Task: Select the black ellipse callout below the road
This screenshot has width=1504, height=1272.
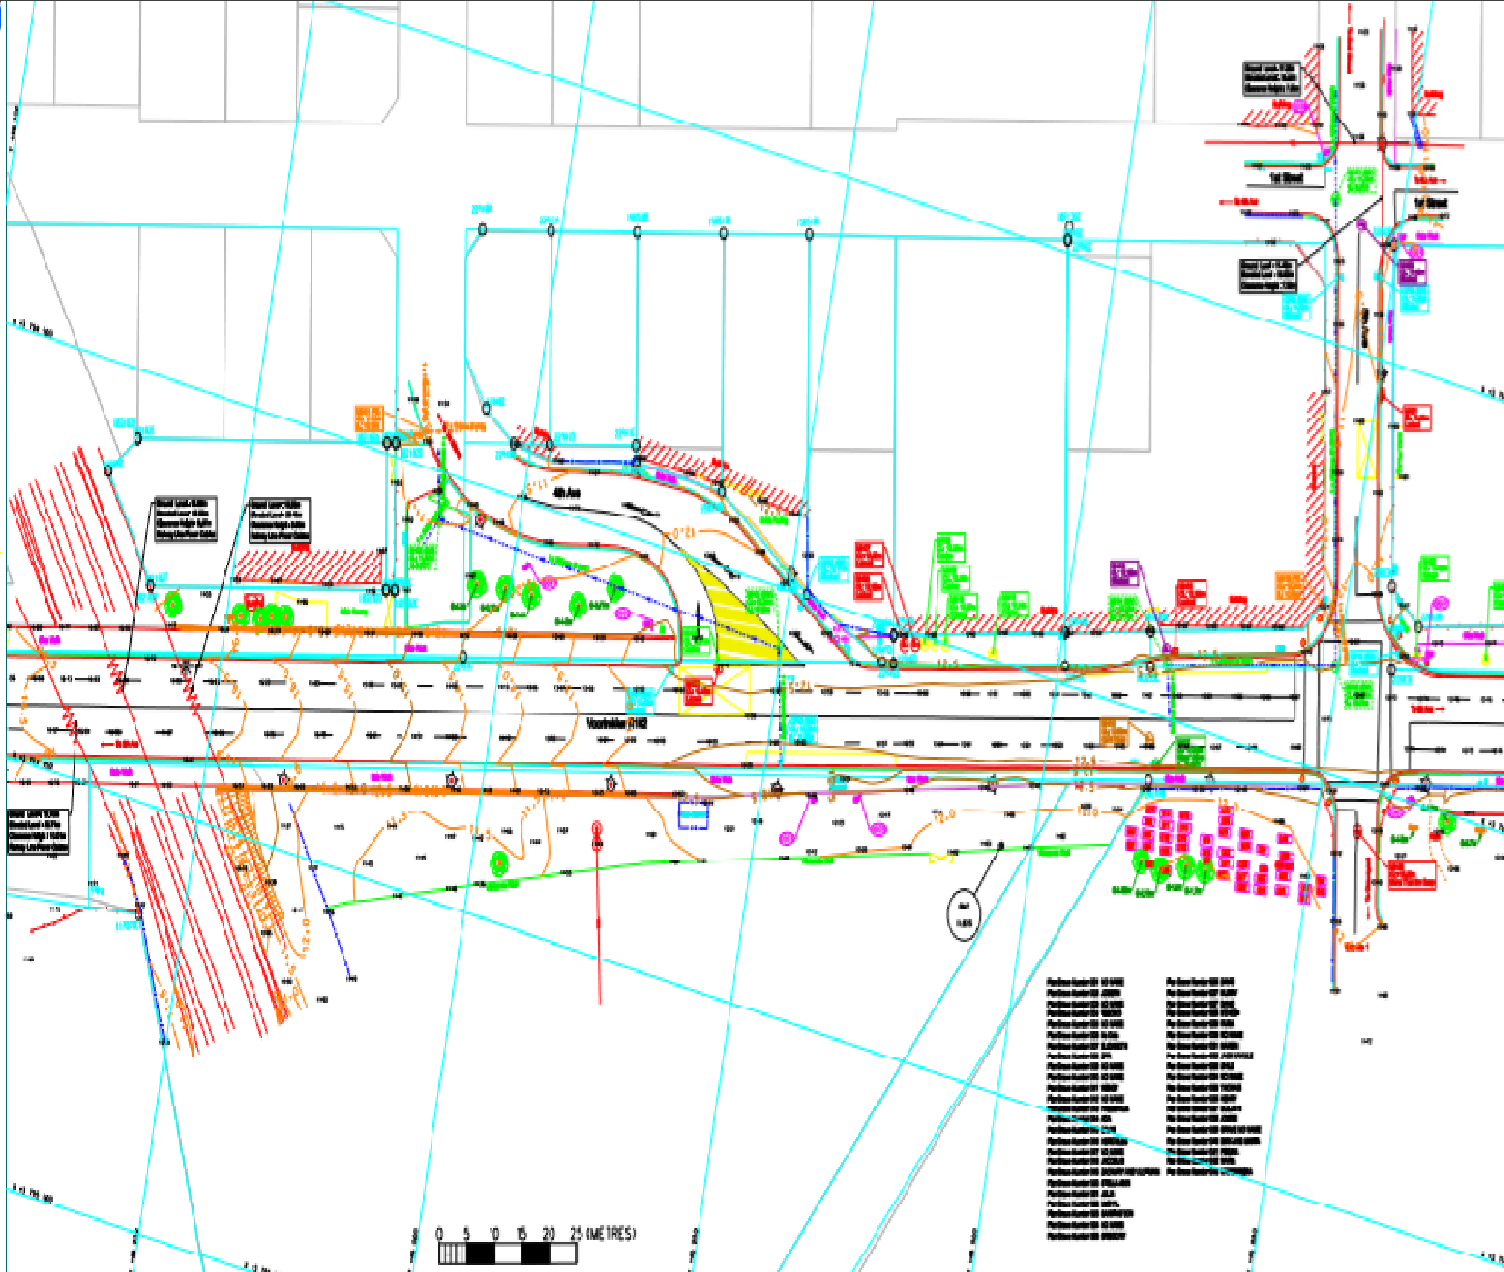Action: tap(965, 912)
